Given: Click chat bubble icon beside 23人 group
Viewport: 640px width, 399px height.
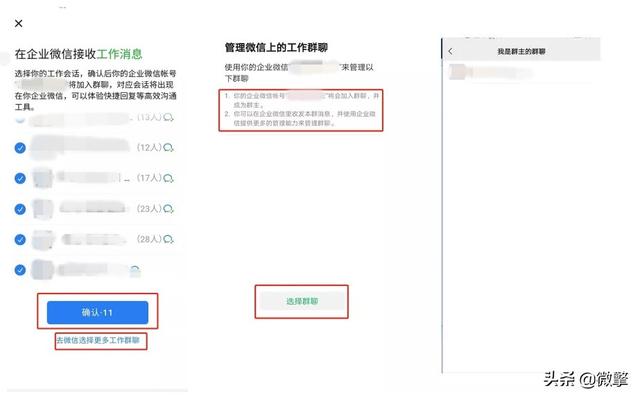Looking at the screenshot, I should (169, 209).
